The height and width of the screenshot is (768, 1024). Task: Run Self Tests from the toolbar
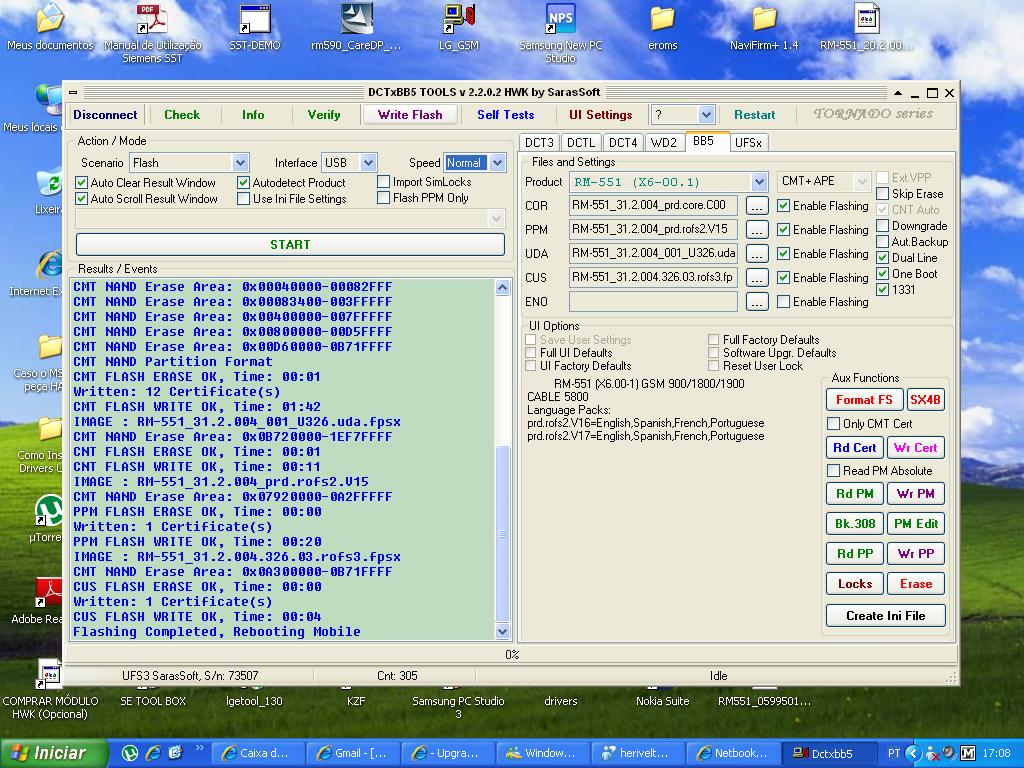[505, 115]
